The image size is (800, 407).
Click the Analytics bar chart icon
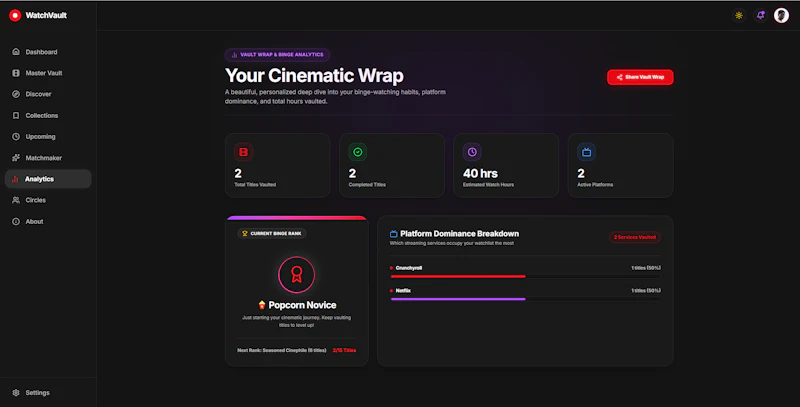point(15,179)
